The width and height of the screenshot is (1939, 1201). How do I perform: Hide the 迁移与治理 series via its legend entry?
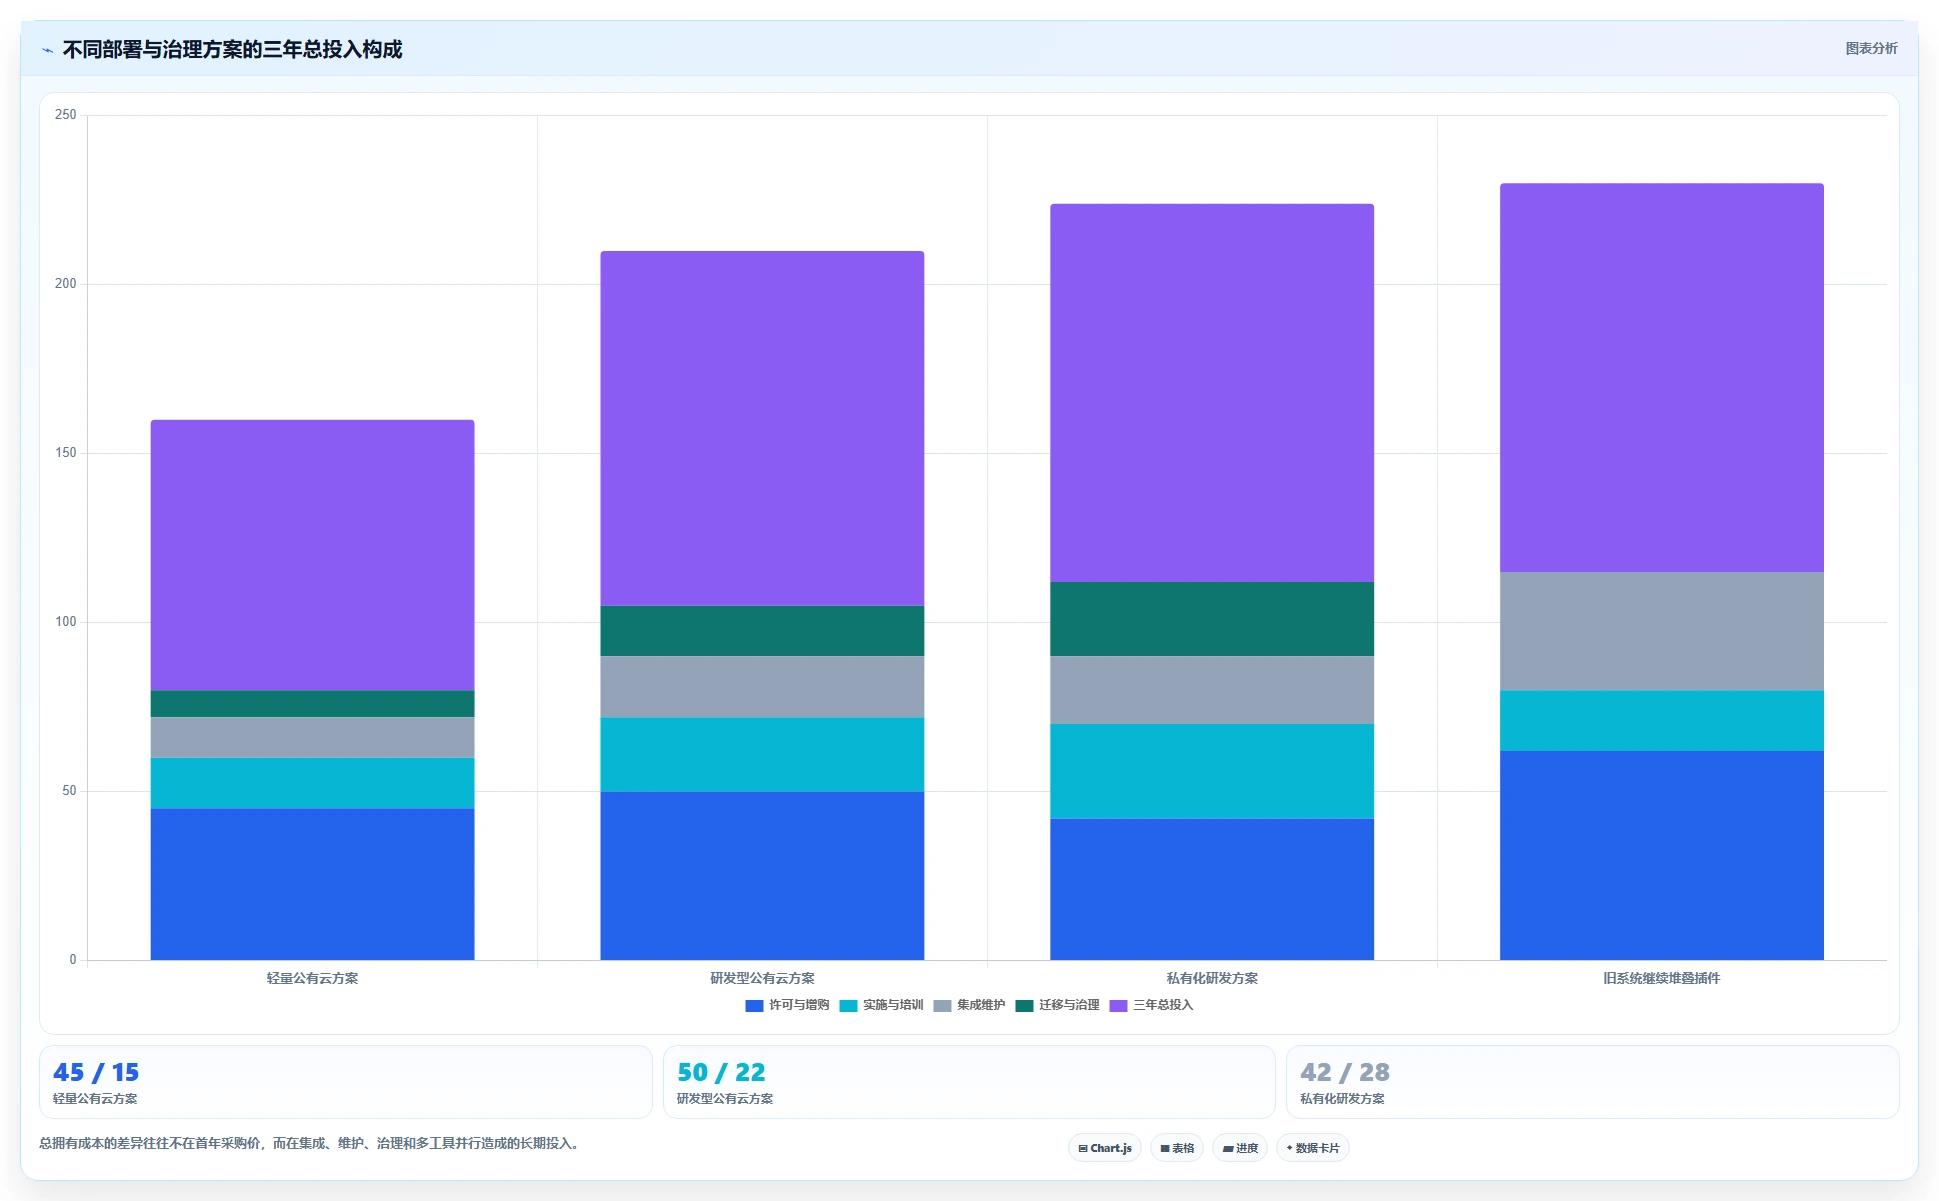[1056, 1005]
